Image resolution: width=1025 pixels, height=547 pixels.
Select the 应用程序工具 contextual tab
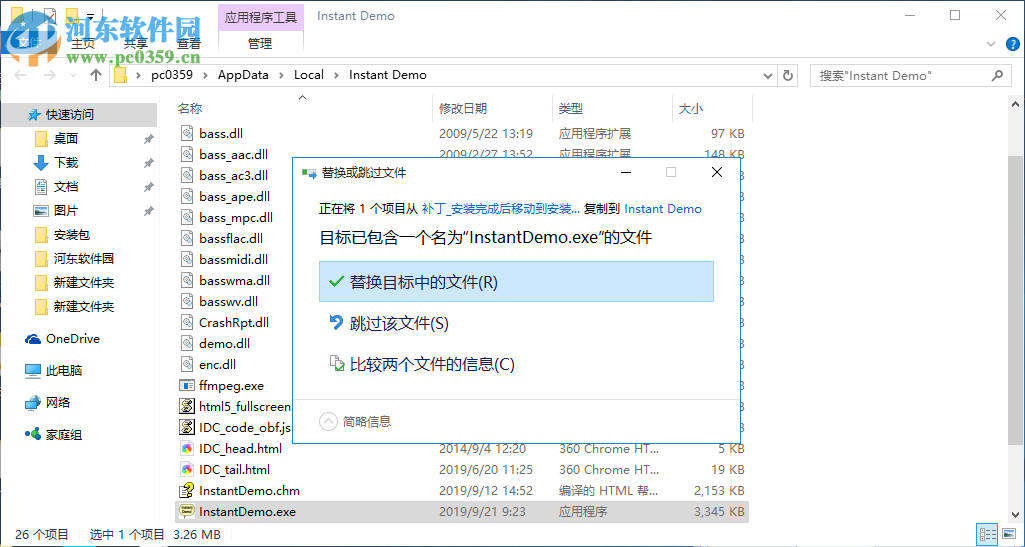[261, 16]
